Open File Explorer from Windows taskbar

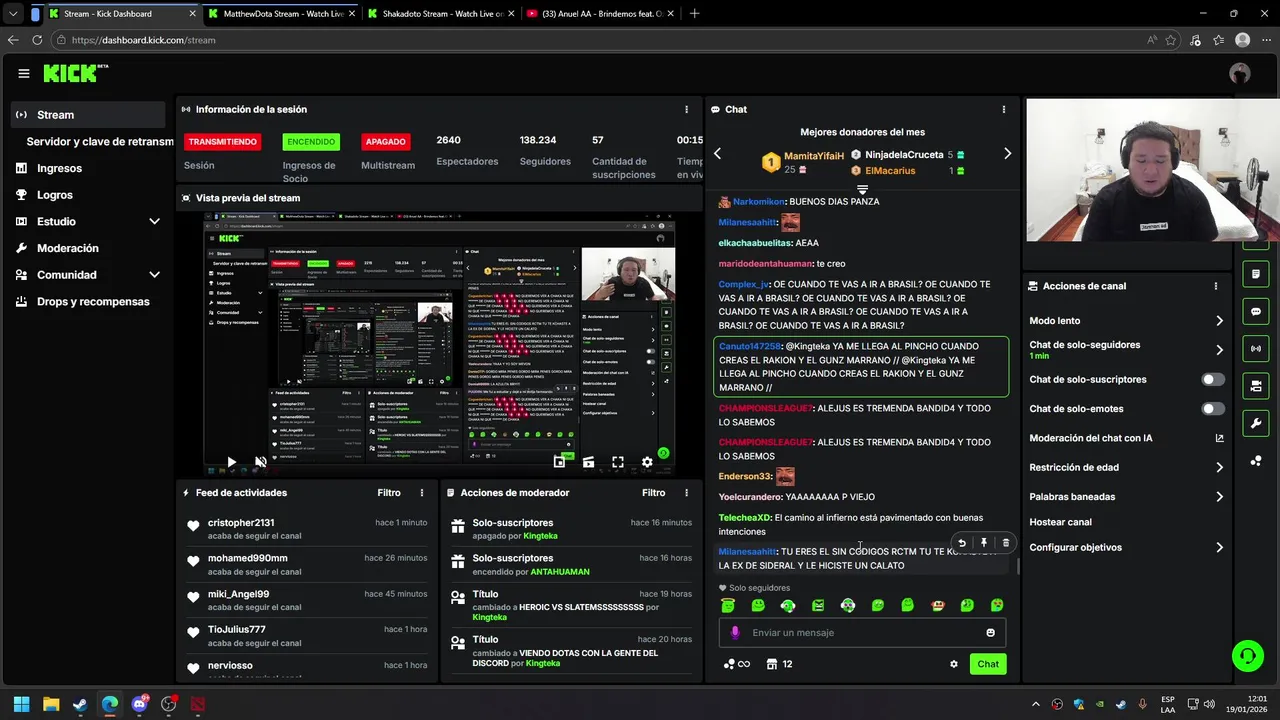point(51,704)
